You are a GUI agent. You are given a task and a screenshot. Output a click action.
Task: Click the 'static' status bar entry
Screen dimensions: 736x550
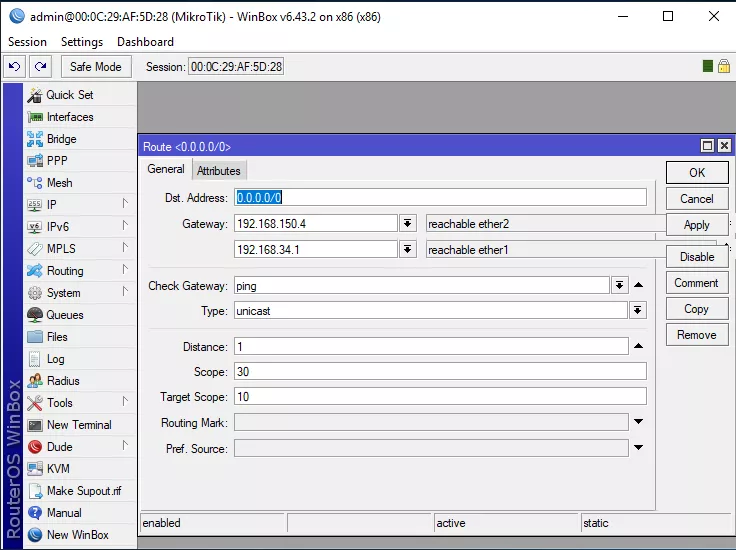coord(596,523)
